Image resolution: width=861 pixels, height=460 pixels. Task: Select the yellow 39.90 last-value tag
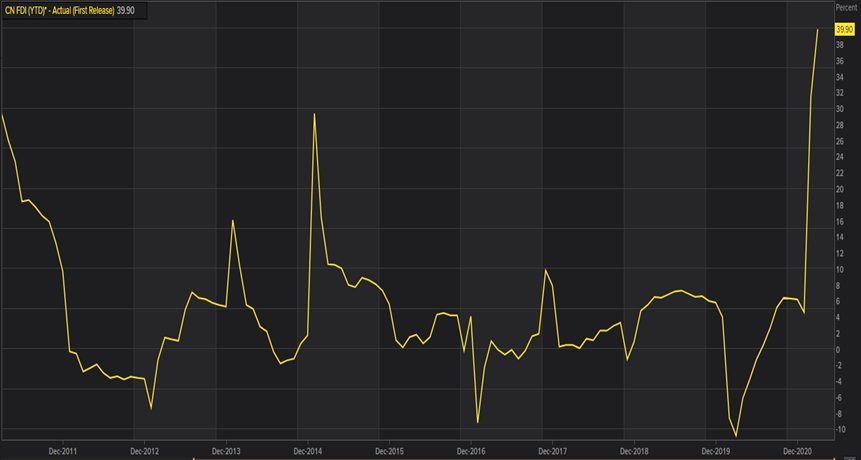tap(845, 30)
